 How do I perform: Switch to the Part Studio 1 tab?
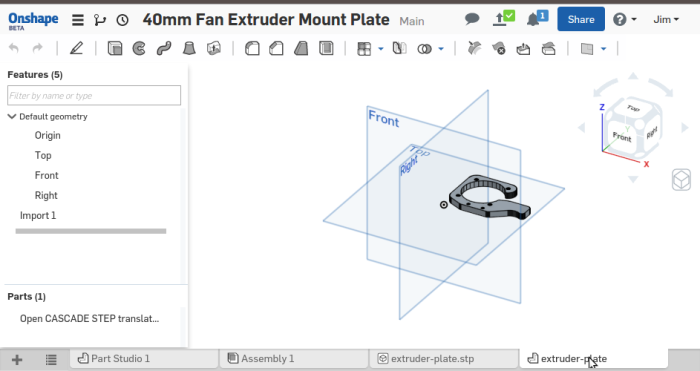[x=144, y=359]
